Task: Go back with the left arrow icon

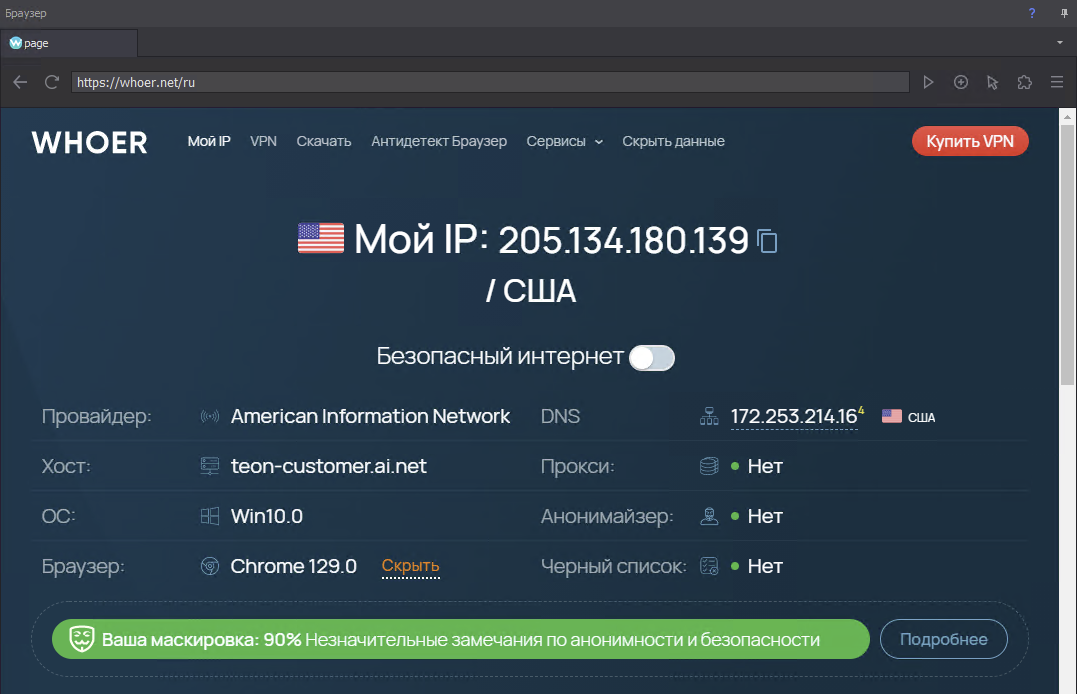Action: pyautogui.click(x=20, y=82)
